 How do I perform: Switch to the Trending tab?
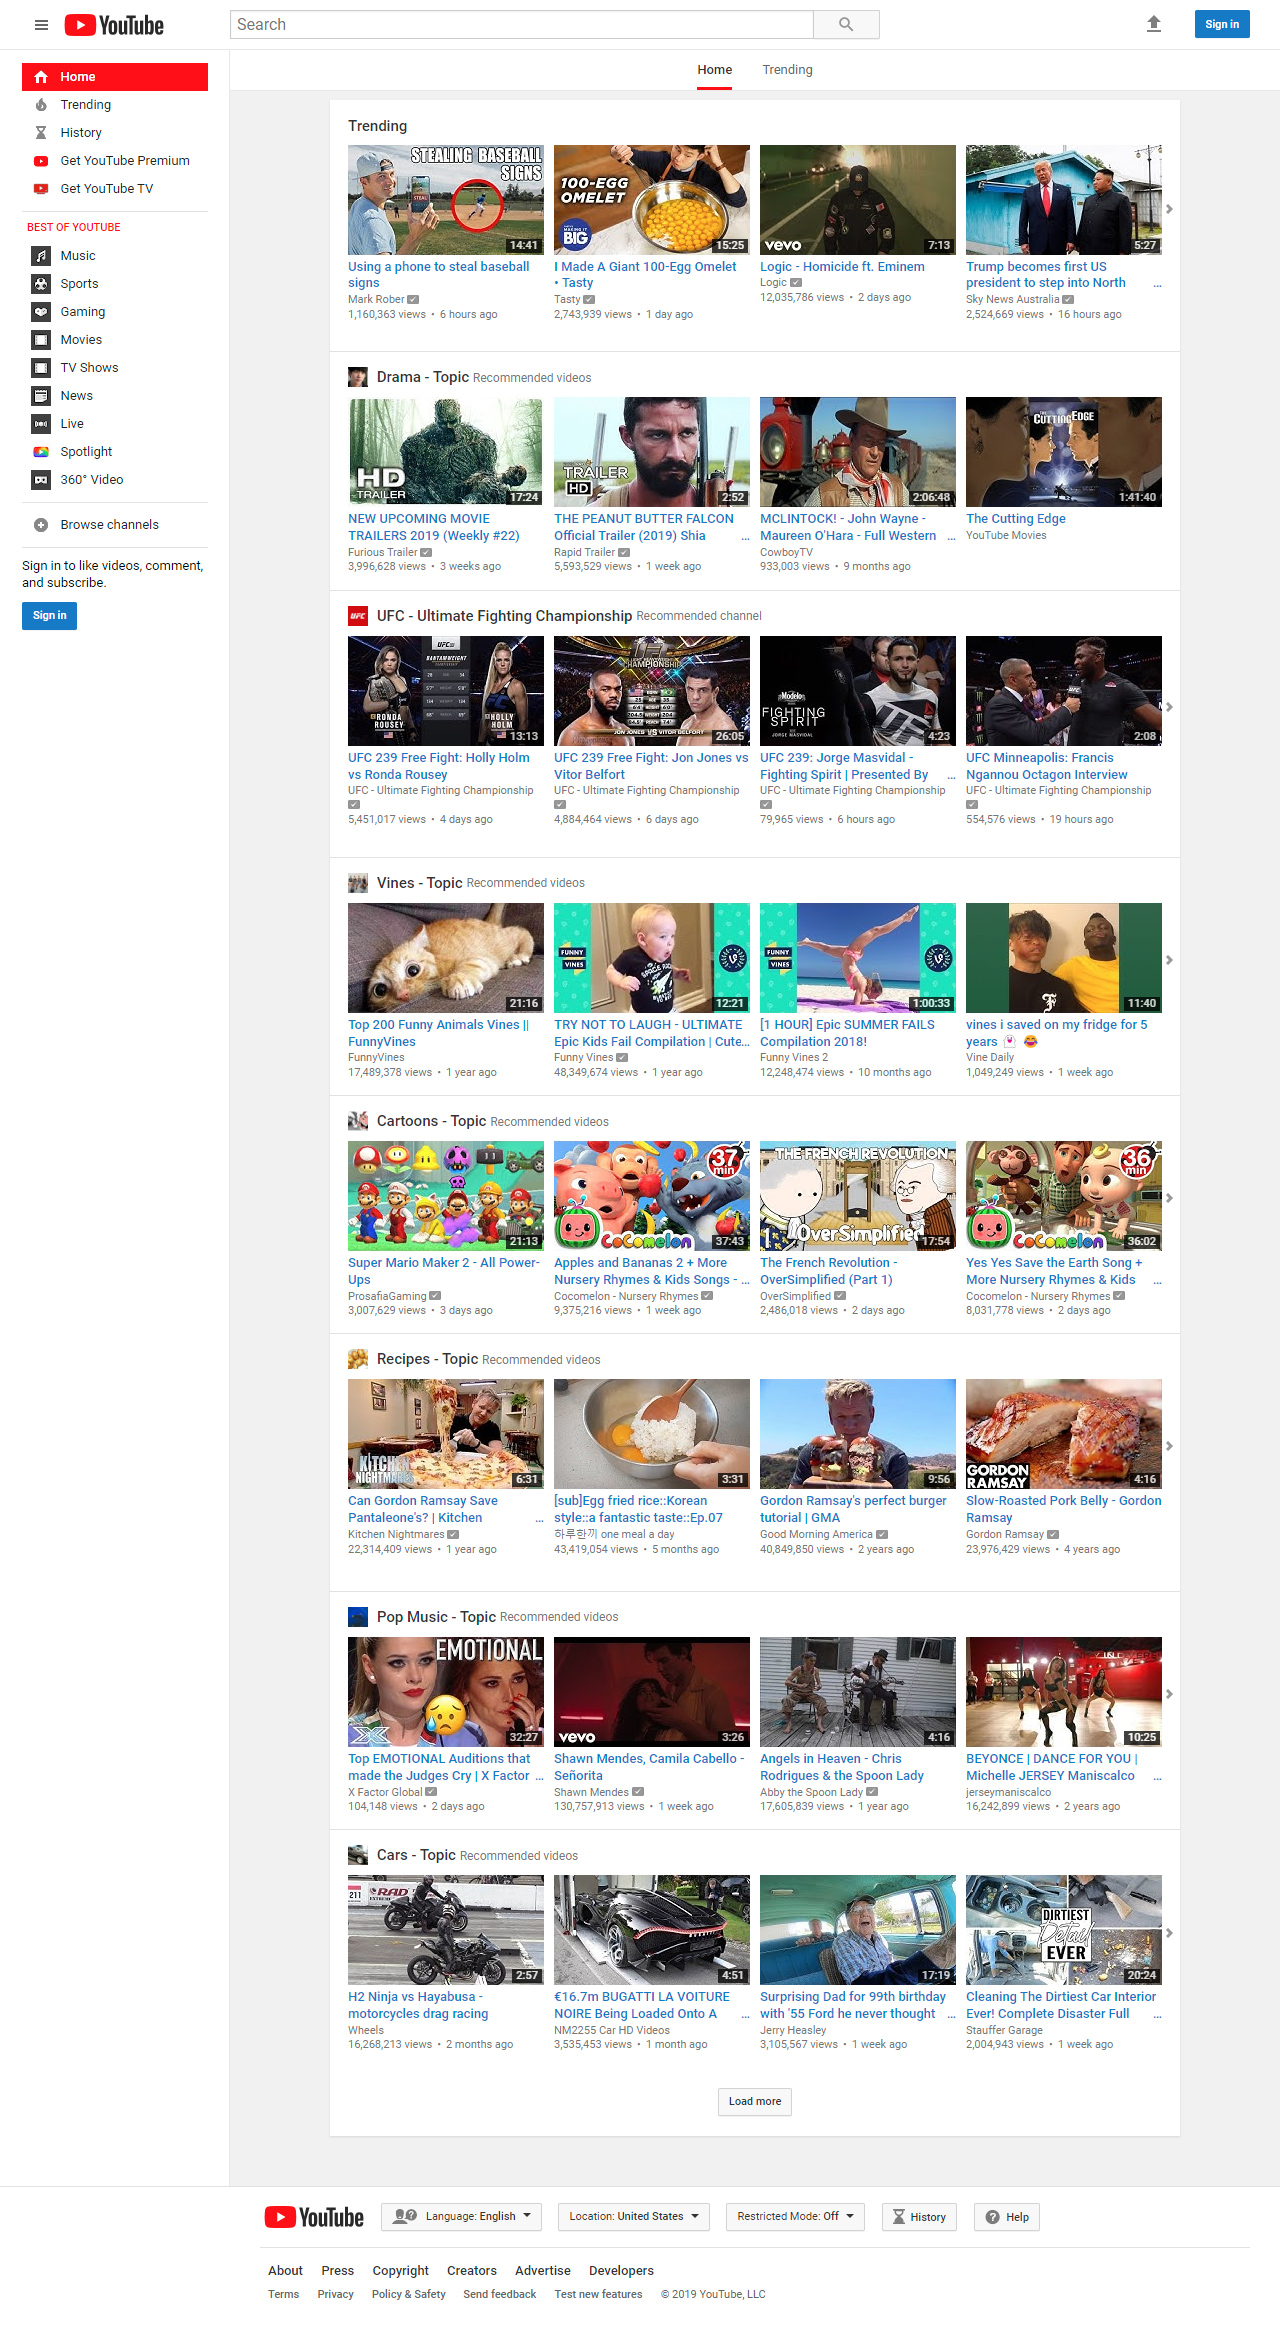(787, 70)
